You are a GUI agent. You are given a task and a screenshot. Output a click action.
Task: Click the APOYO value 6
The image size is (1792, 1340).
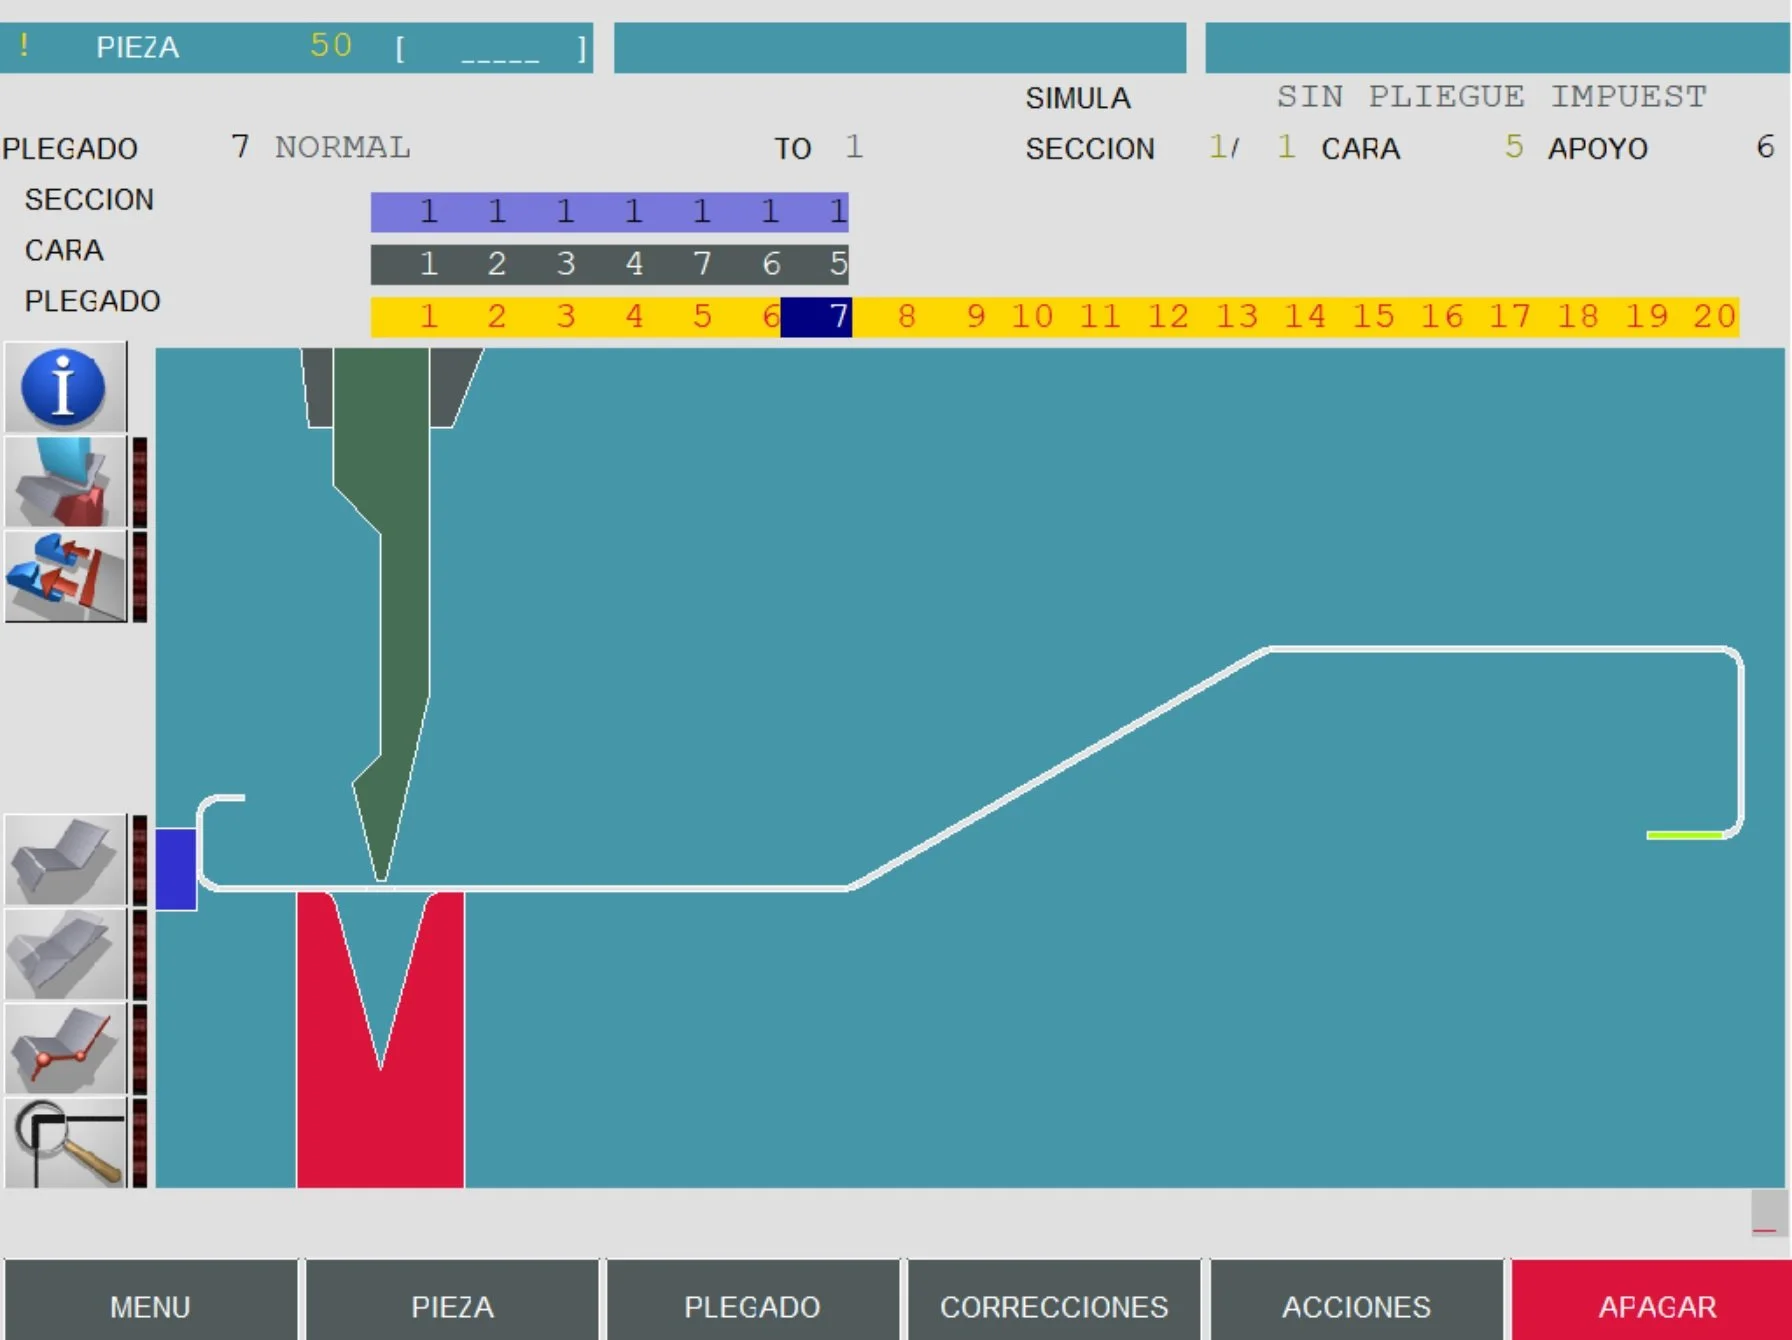tap(1765, 147)
